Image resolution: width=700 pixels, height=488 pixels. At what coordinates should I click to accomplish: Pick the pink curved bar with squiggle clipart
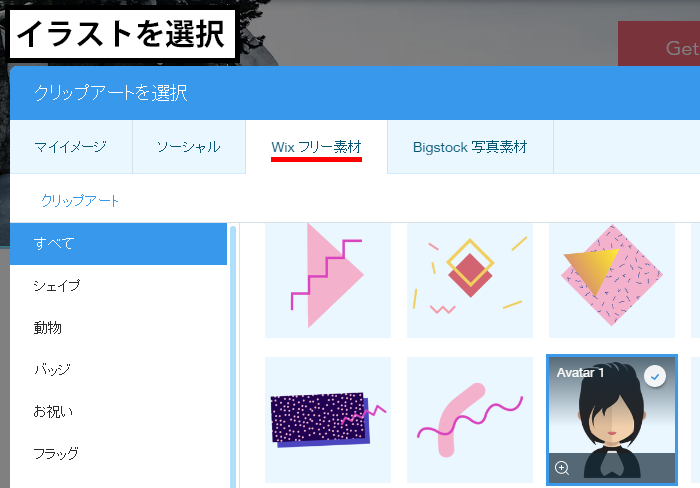470,420
